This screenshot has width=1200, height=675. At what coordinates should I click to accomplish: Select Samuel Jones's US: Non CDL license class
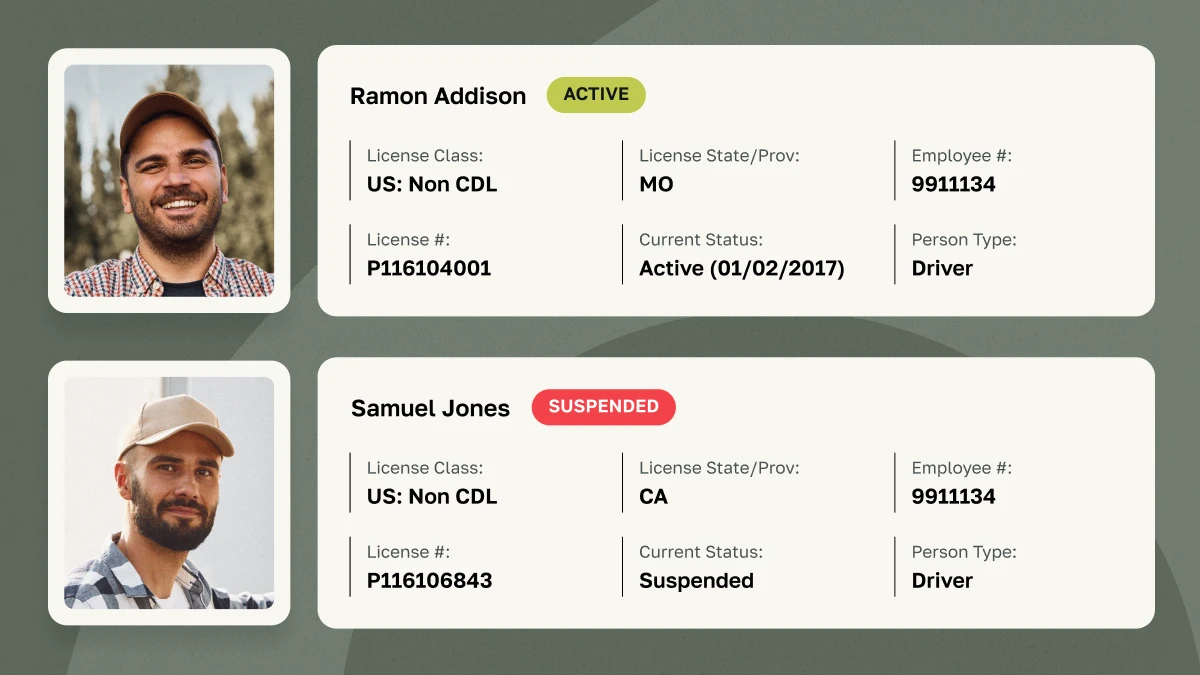432,496
